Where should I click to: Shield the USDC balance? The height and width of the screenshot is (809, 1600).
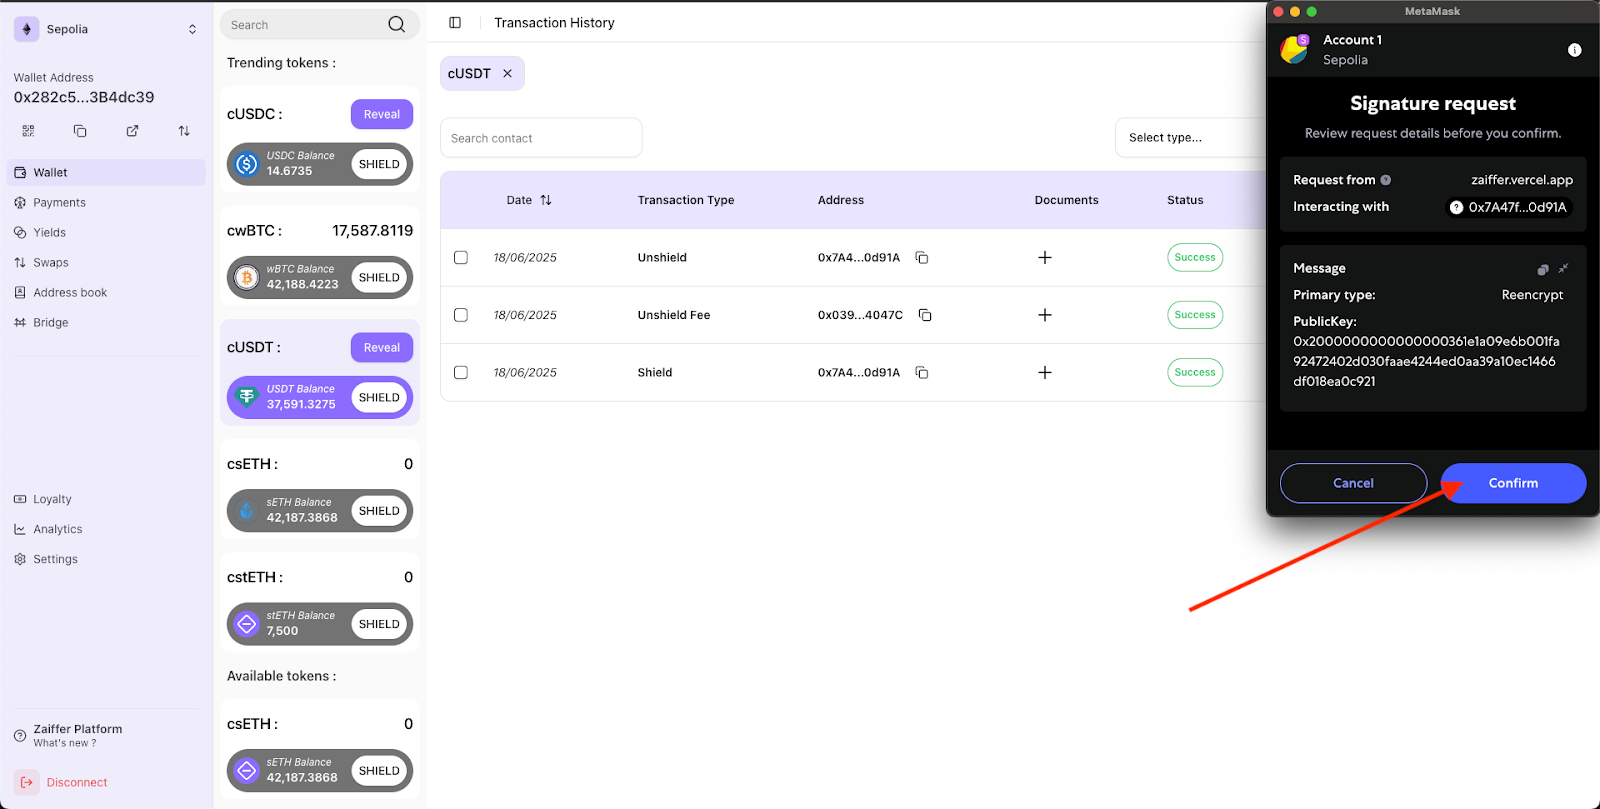(x=379, y=164)
